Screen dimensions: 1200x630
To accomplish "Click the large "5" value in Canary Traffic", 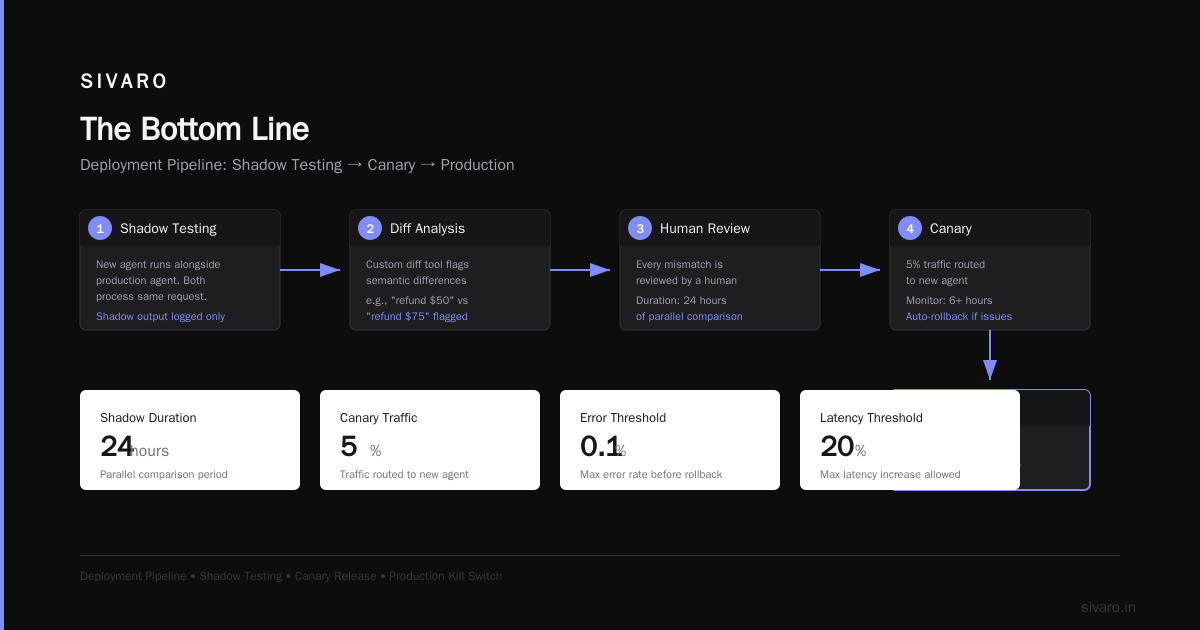I will point(349,446).
